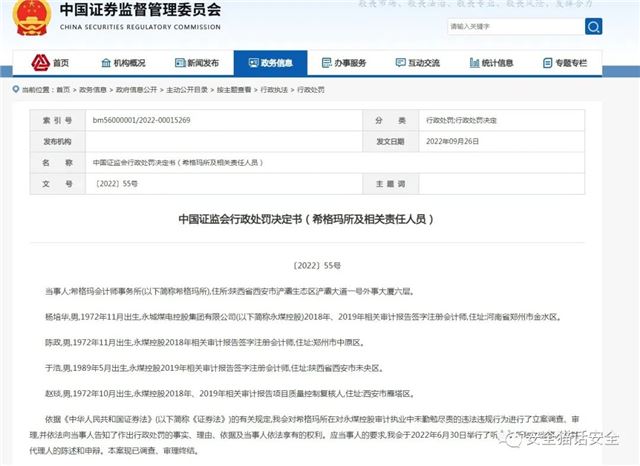Screen dimensions: 640x466
Task: Click the CSRC national emblem logo
Action: coord(32,17)
